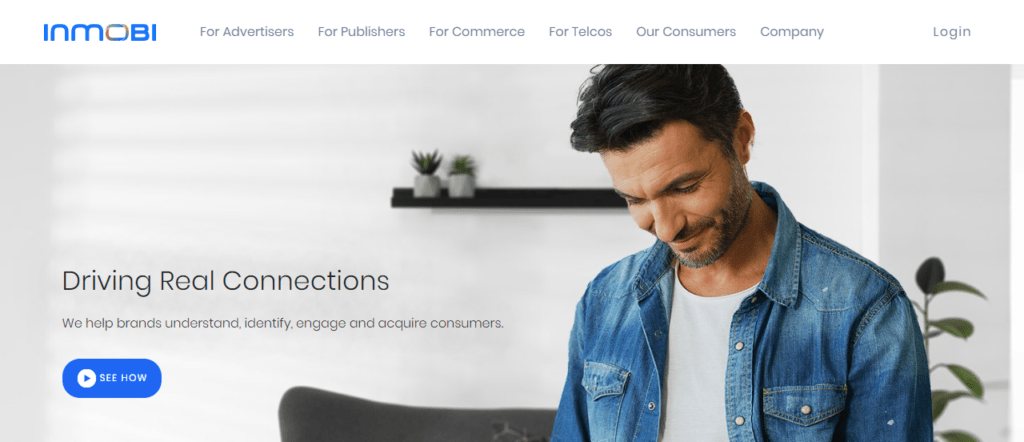Click the Driving Real Connections headline
The height and width of the screenshot is (442, 1024).
225,281
